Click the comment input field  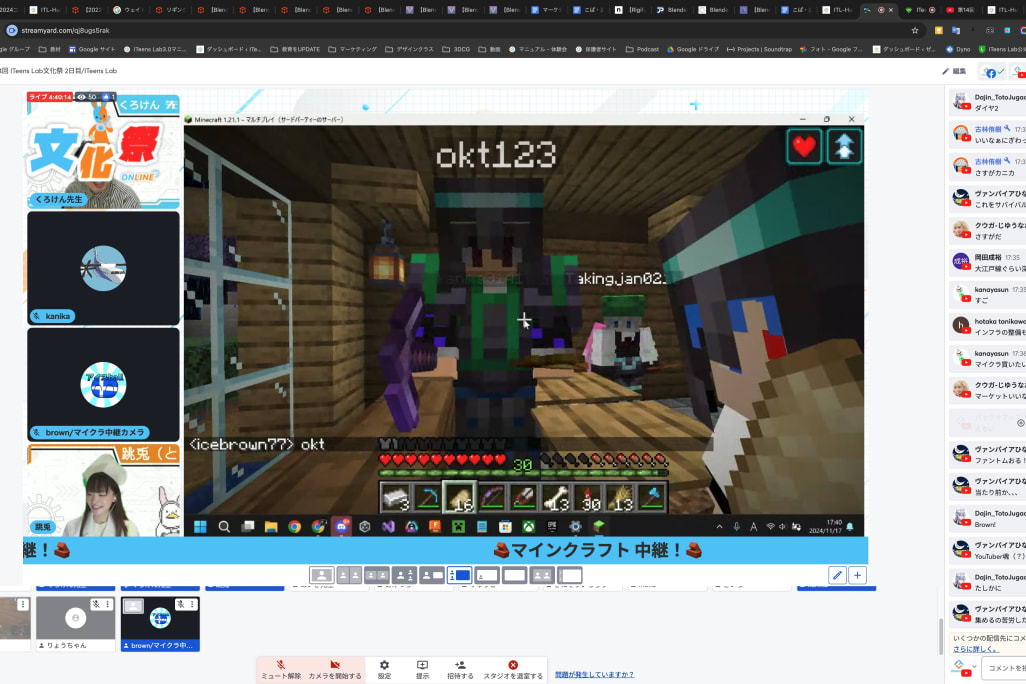click(1003, 667)
